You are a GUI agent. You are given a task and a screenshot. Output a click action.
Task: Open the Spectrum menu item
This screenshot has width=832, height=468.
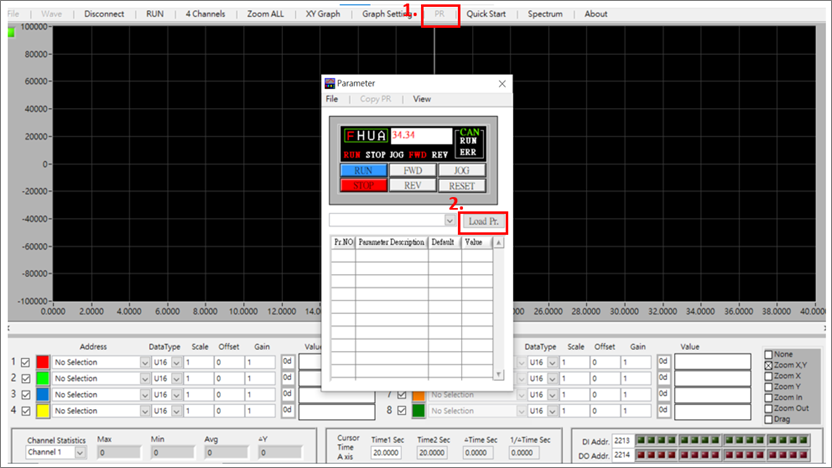(x=545, y=14)
